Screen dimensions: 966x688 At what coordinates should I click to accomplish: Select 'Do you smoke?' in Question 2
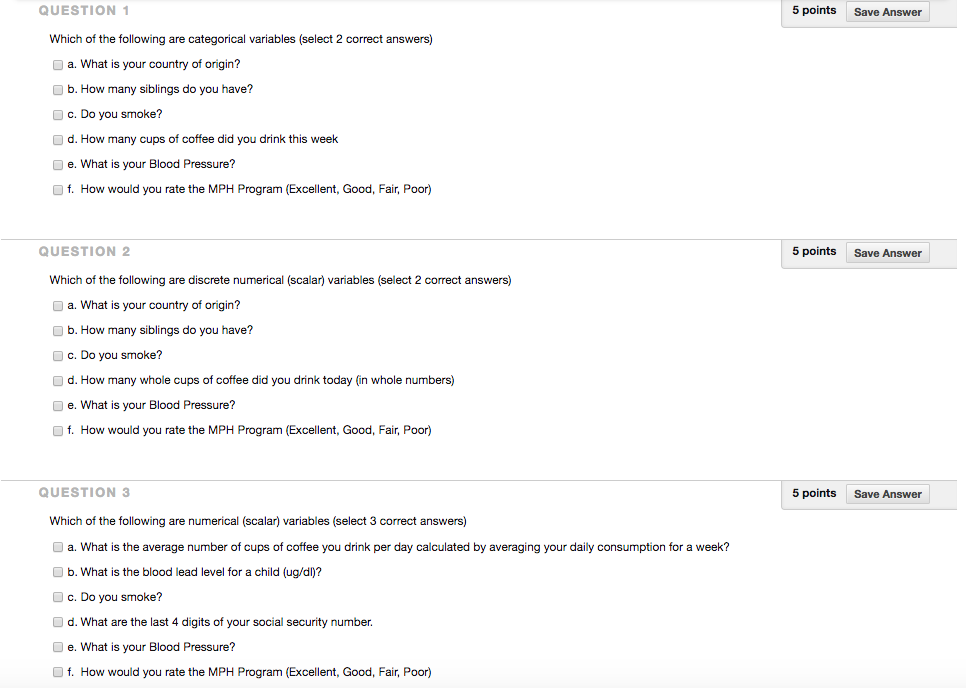[57, 355]
